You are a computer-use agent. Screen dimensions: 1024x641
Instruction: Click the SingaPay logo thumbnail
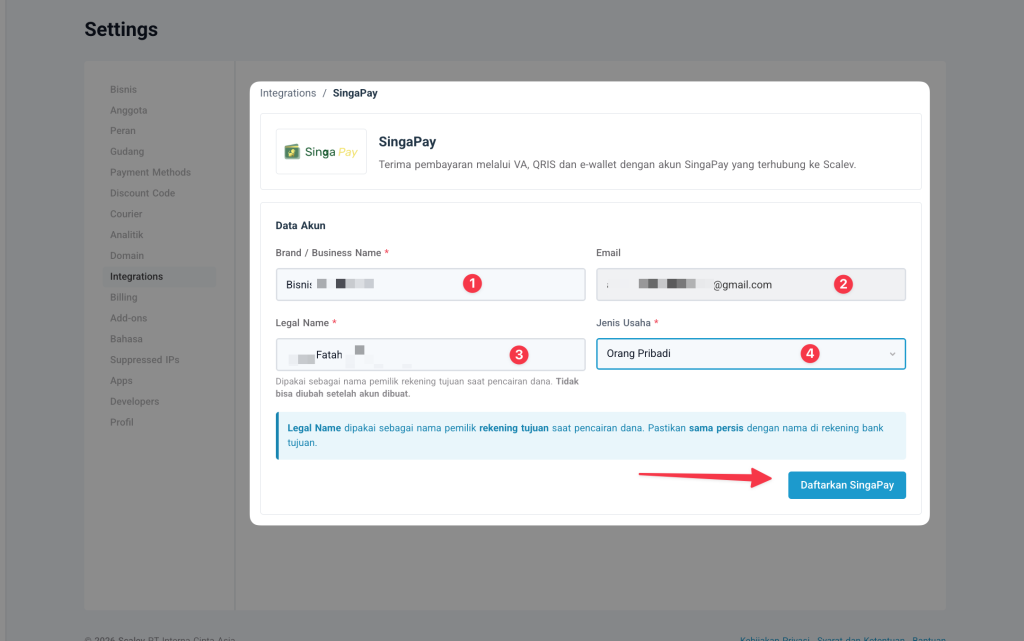click(x=321, y=151)
